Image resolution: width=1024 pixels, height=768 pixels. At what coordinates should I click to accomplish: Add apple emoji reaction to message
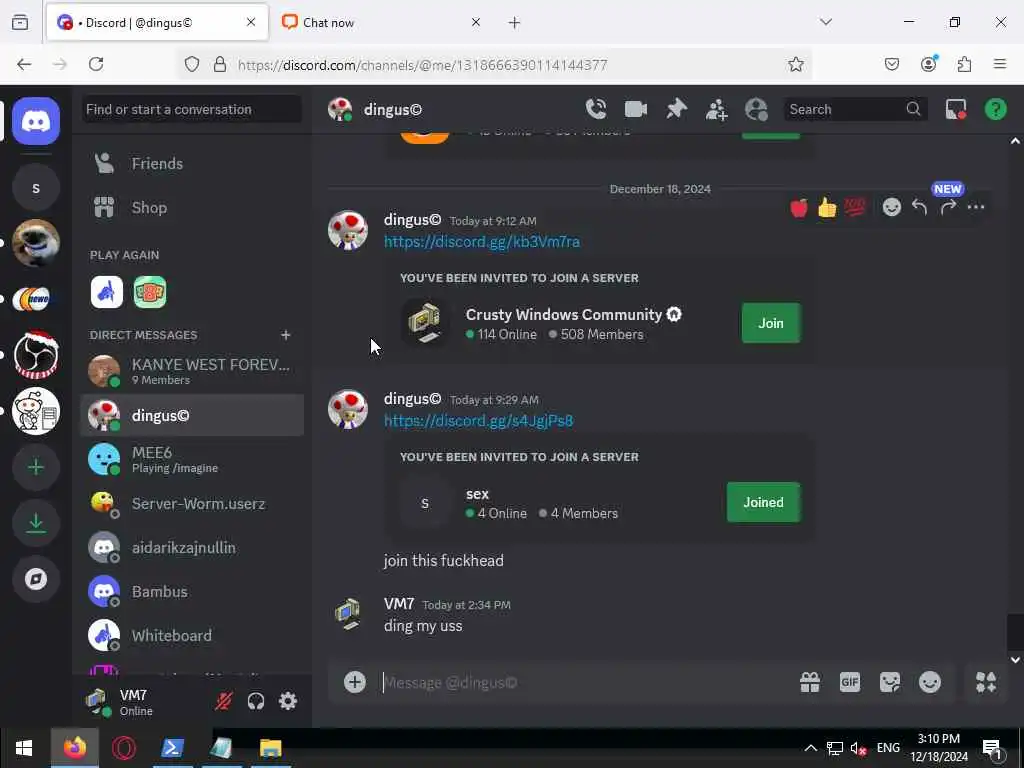coord(799,208)
